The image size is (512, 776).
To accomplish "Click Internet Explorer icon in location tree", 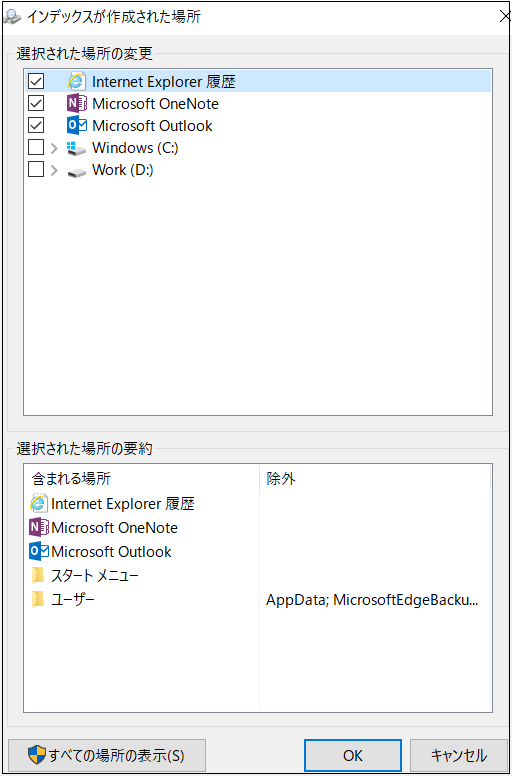I will pyautogui.click(x=76, y=81).
